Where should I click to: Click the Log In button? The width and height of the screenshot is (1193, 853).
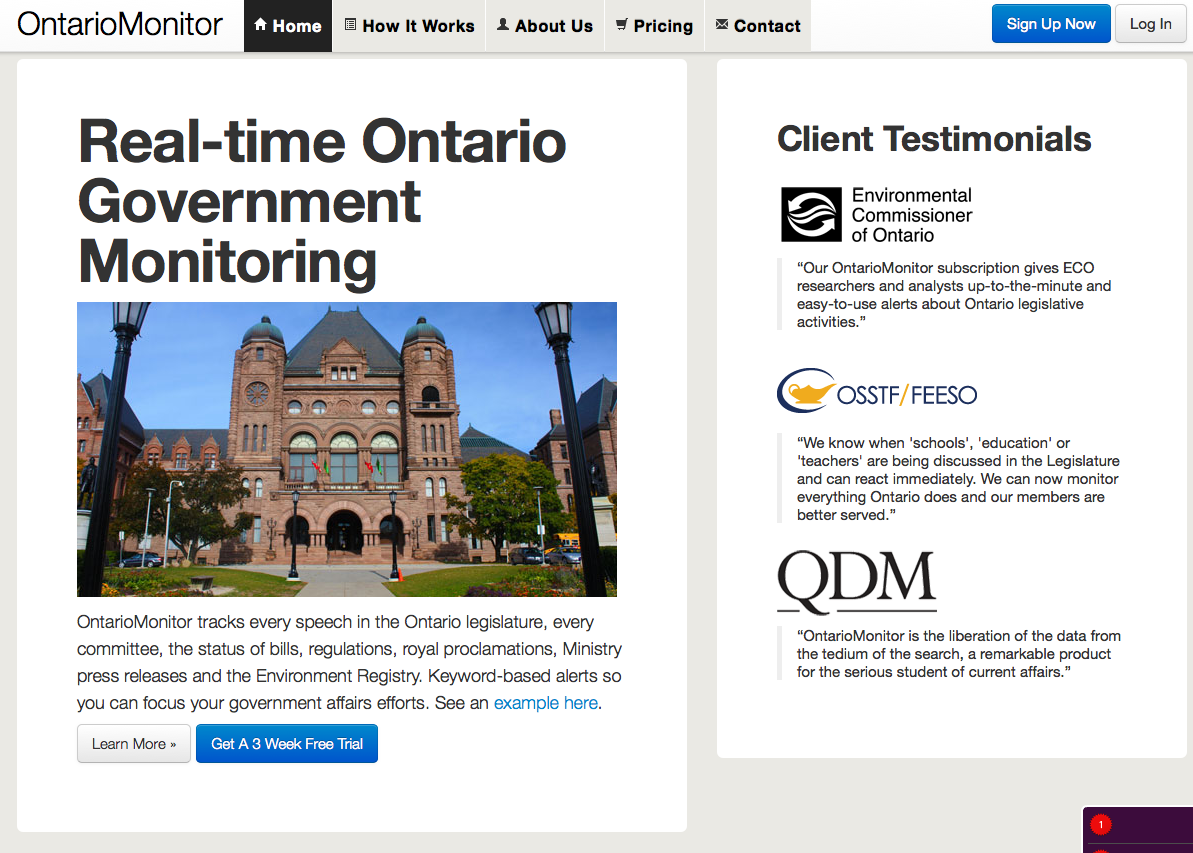coord(1150,24)
